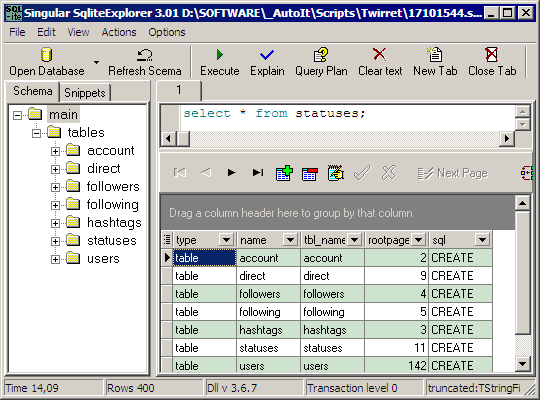Image resolution: width=540 pixels, height=400 pixels.
Task: Click the results grid scroll up arrow
Action: 522,203
